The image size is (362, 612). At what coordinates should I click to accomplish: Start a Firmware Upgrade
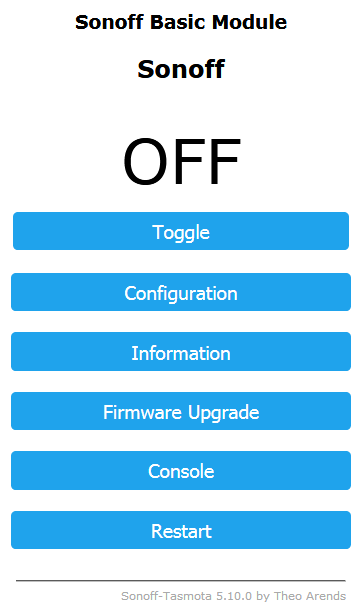181,411
